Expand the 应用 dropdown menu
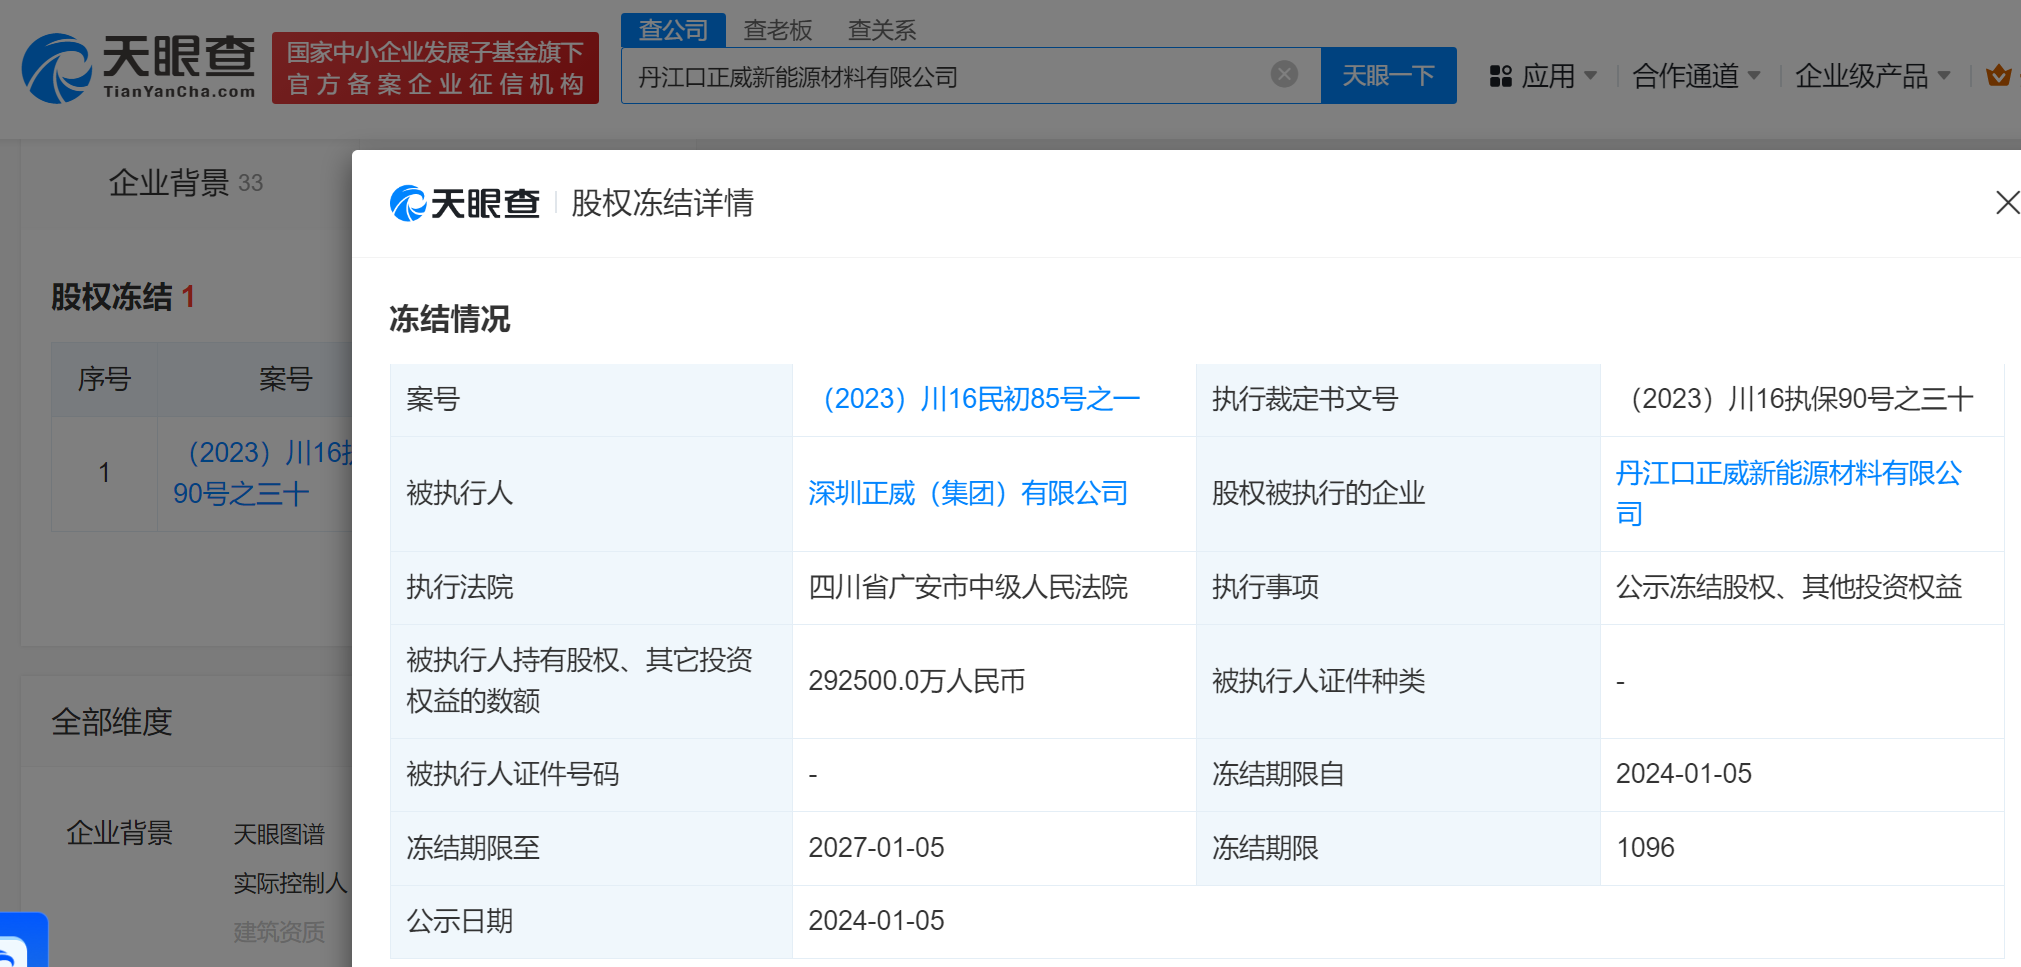This screenshot has width=2021, height=967. click(x=1591, y=76)
